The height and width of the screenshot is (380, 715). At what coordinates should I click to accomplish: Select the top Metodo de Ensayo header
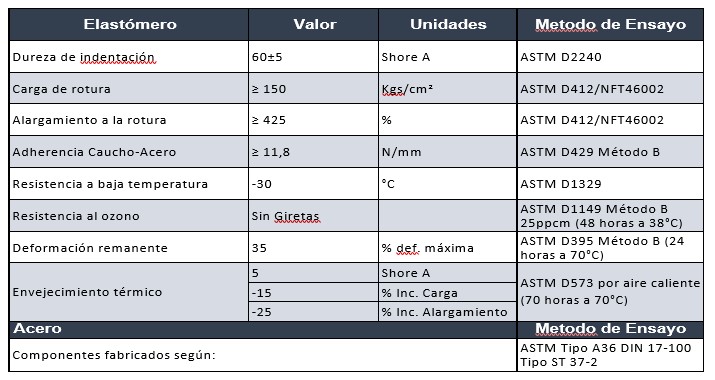[x=611, y=25]
